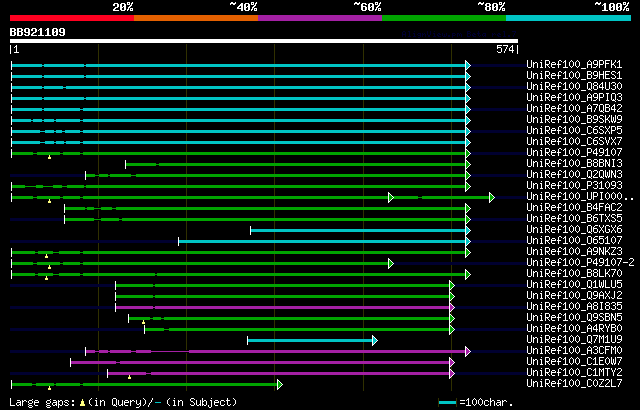Click the yellow gap marker in P49107-2 row

49,267
